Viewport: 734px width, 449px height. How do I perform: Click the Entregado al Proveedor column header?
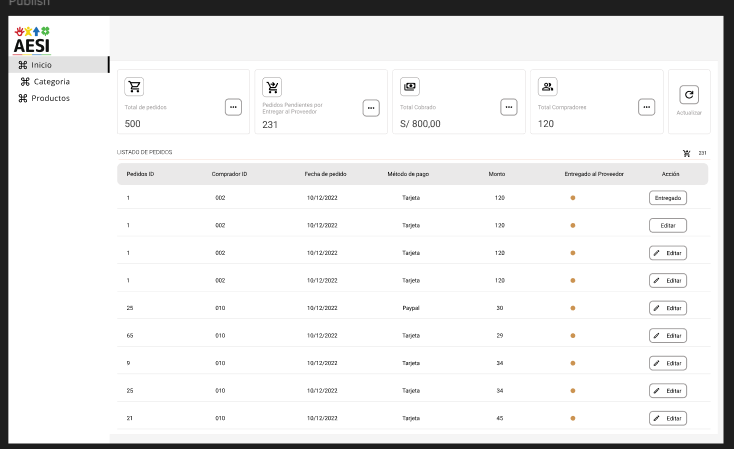tap(594, 174)
